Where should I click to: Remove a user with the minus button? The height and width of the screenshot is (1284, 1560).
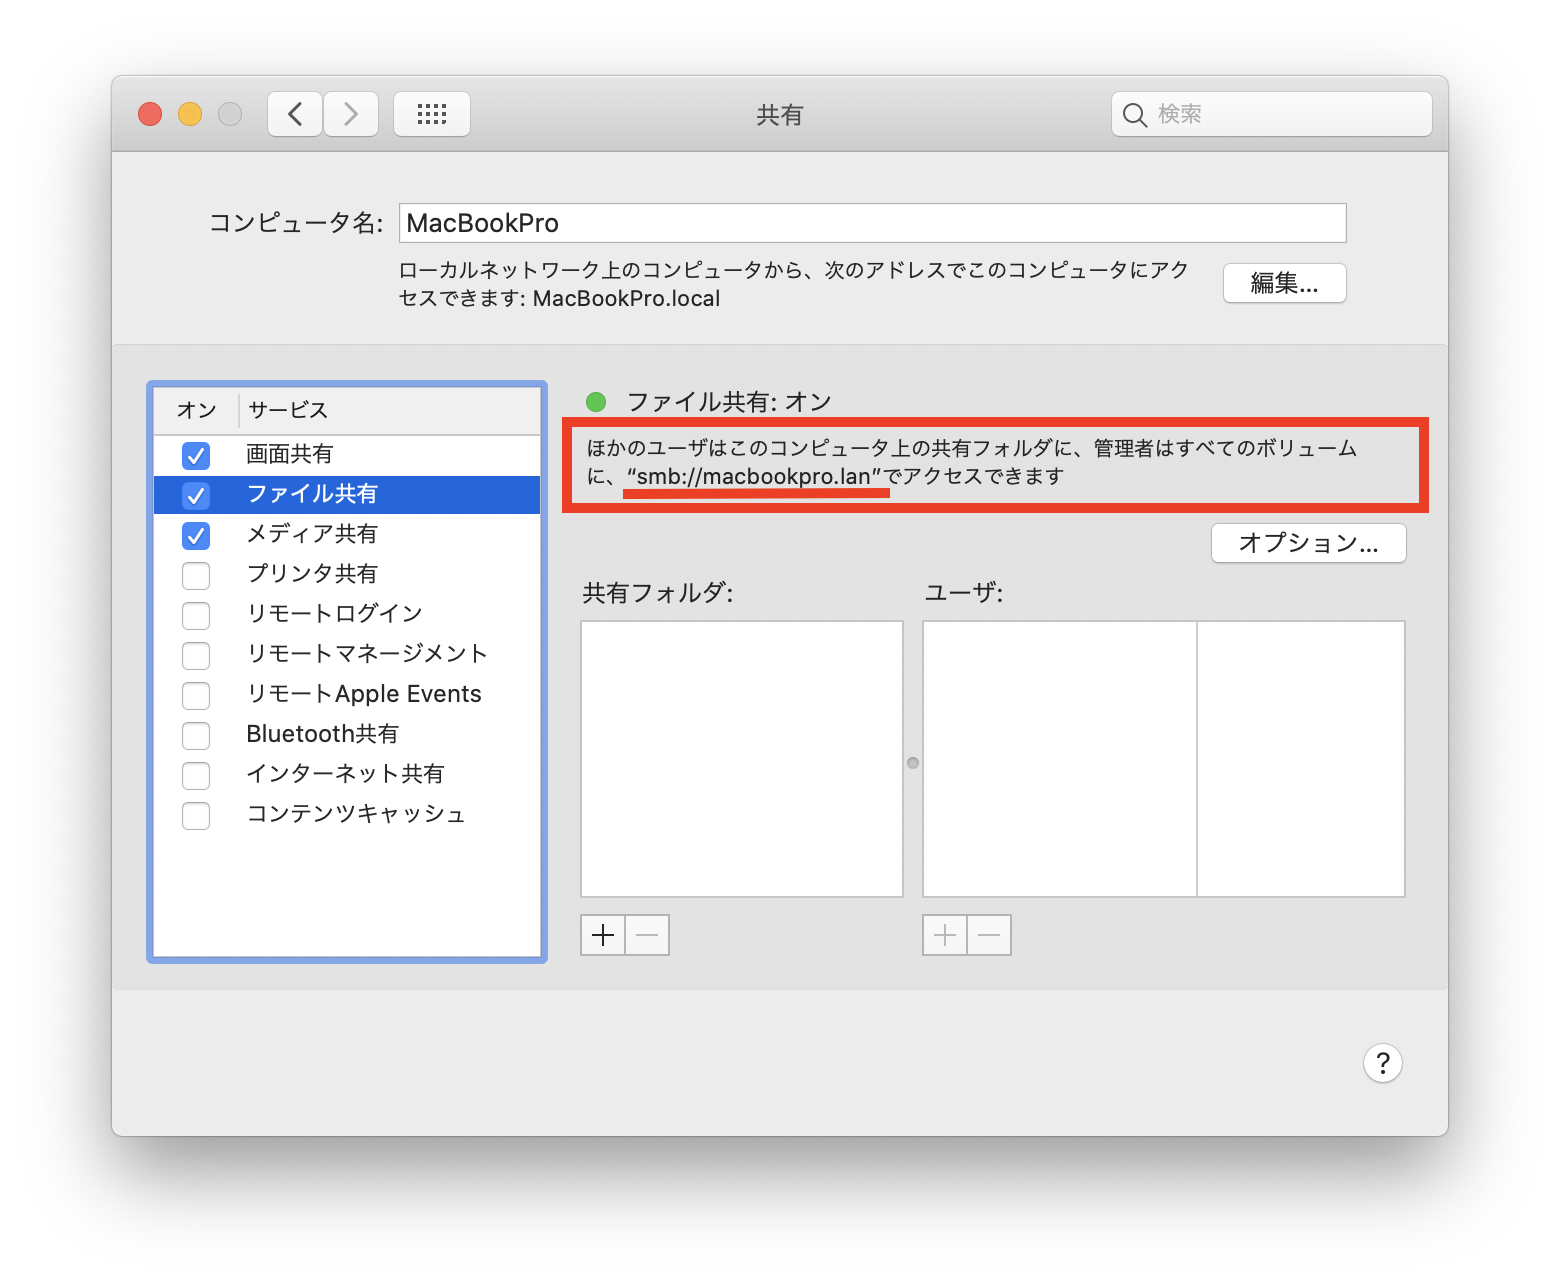[x=989, y=935]
